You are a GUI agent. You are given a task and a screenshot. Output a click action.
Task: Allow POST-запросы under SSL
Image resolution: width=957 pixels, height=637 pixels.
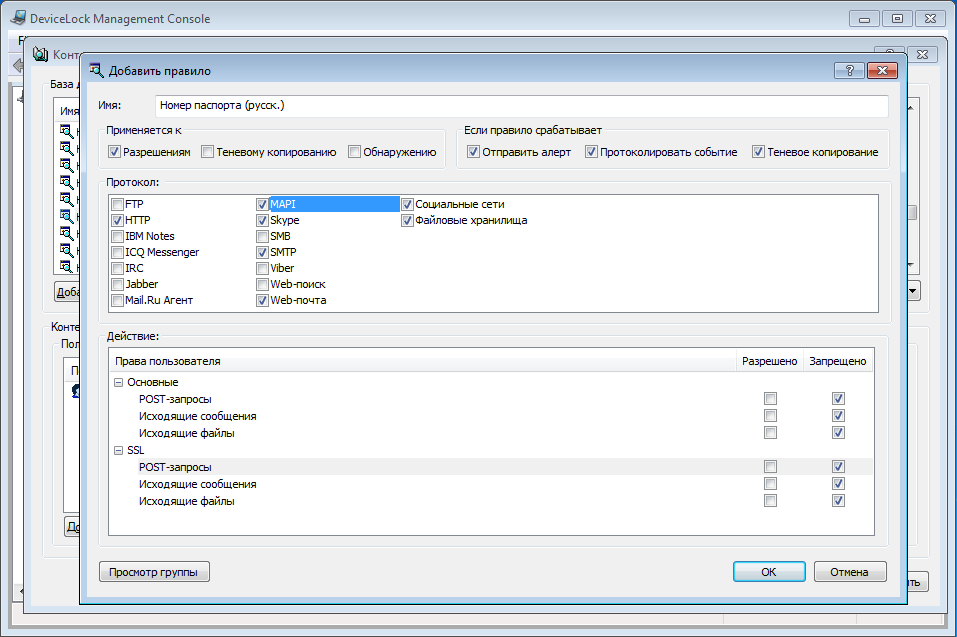pos(771,467)
